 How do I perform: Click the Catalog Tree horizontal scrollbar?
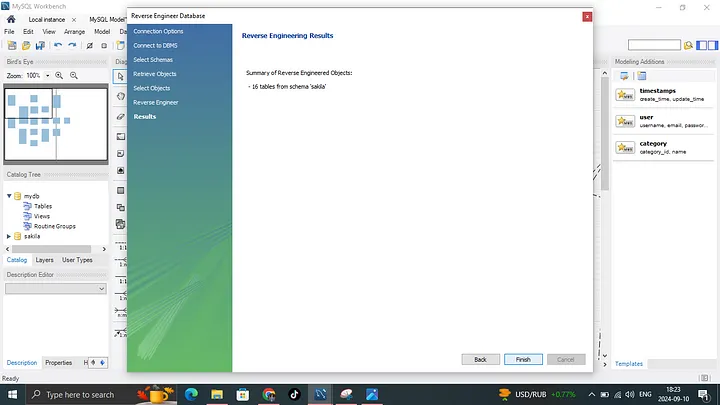click(x=51, y=249)
